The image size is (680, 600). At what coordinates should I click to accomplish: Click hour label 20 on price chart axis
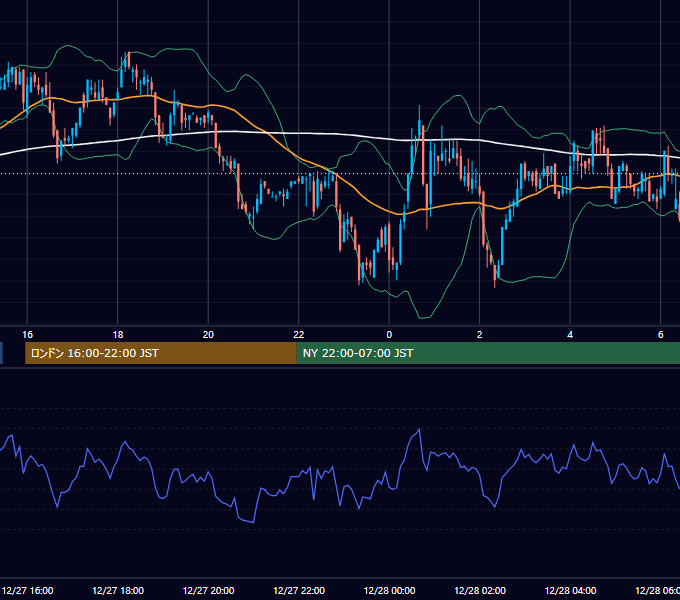[208, 335]
